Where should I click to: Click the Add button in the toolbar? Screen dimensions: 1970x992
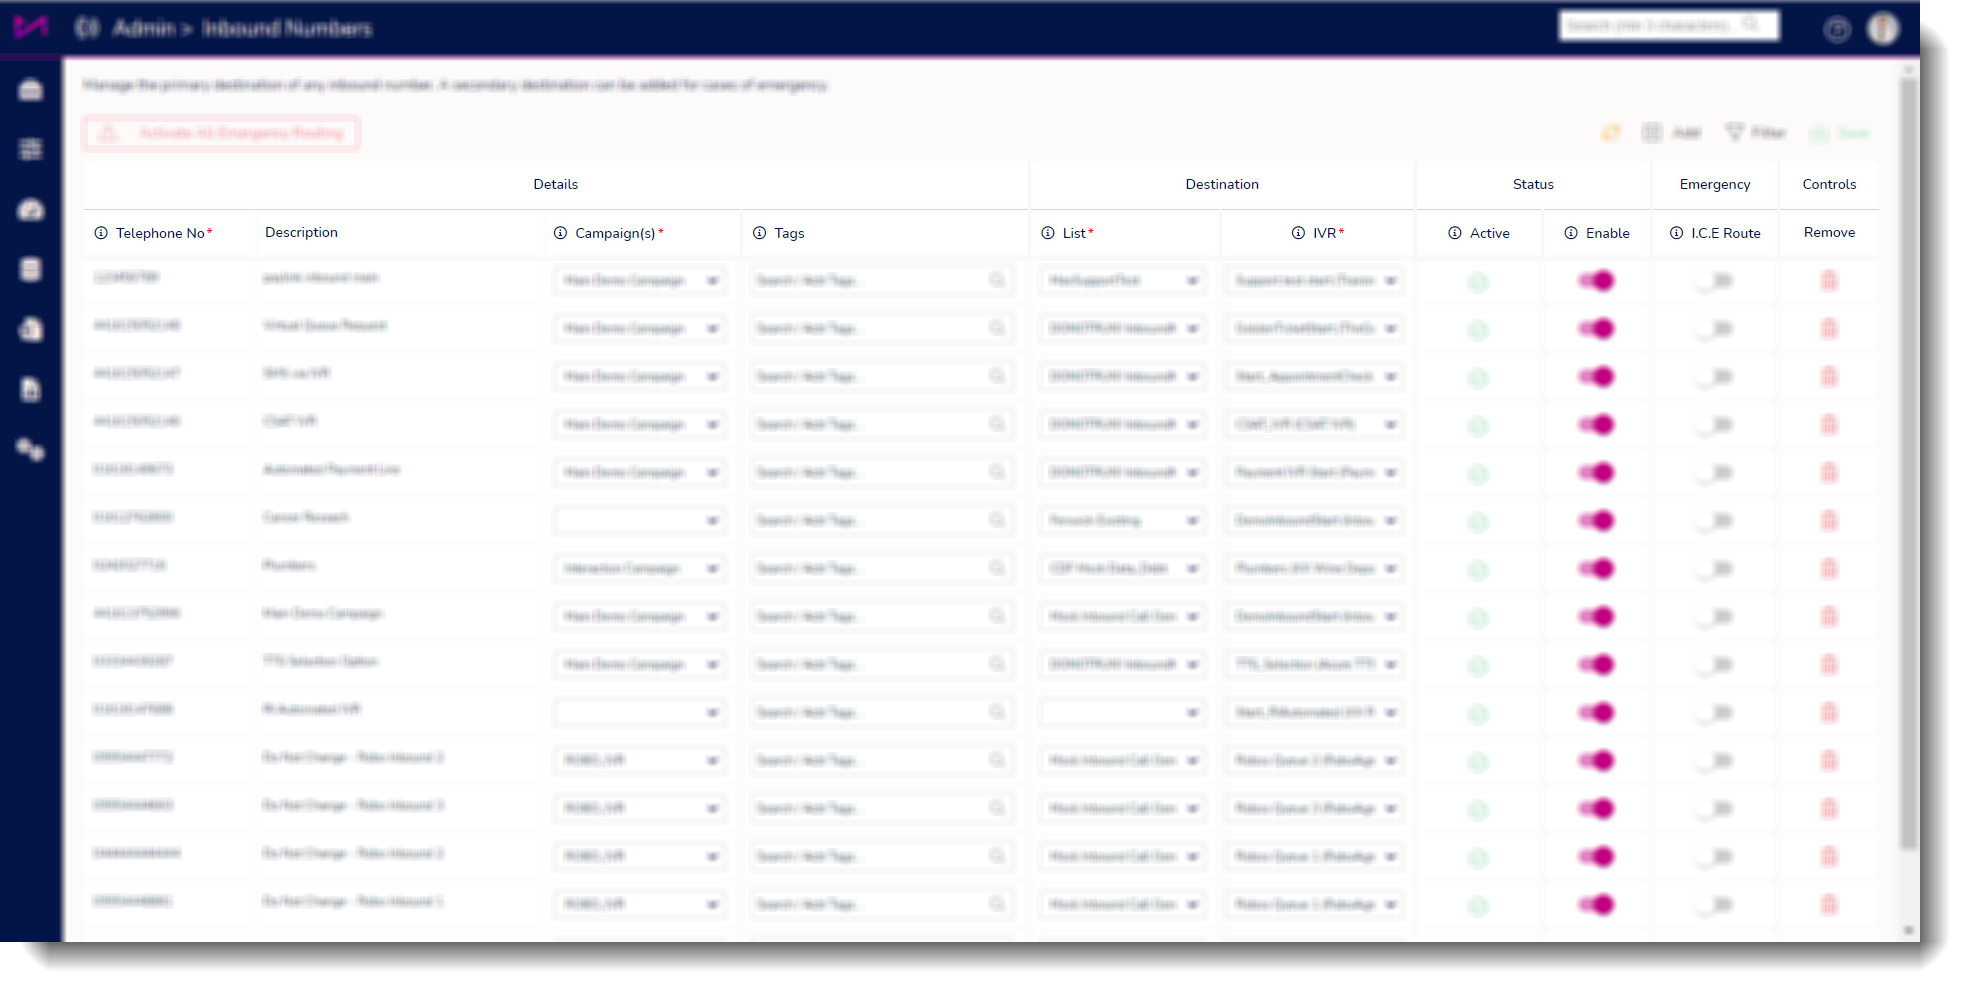1672,133
